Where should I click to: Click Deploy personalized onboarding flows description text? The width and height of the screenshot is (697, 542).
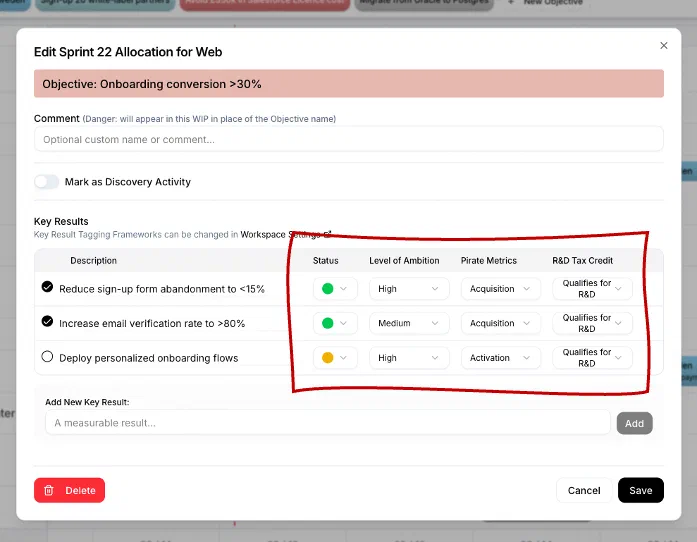point(148,358)
